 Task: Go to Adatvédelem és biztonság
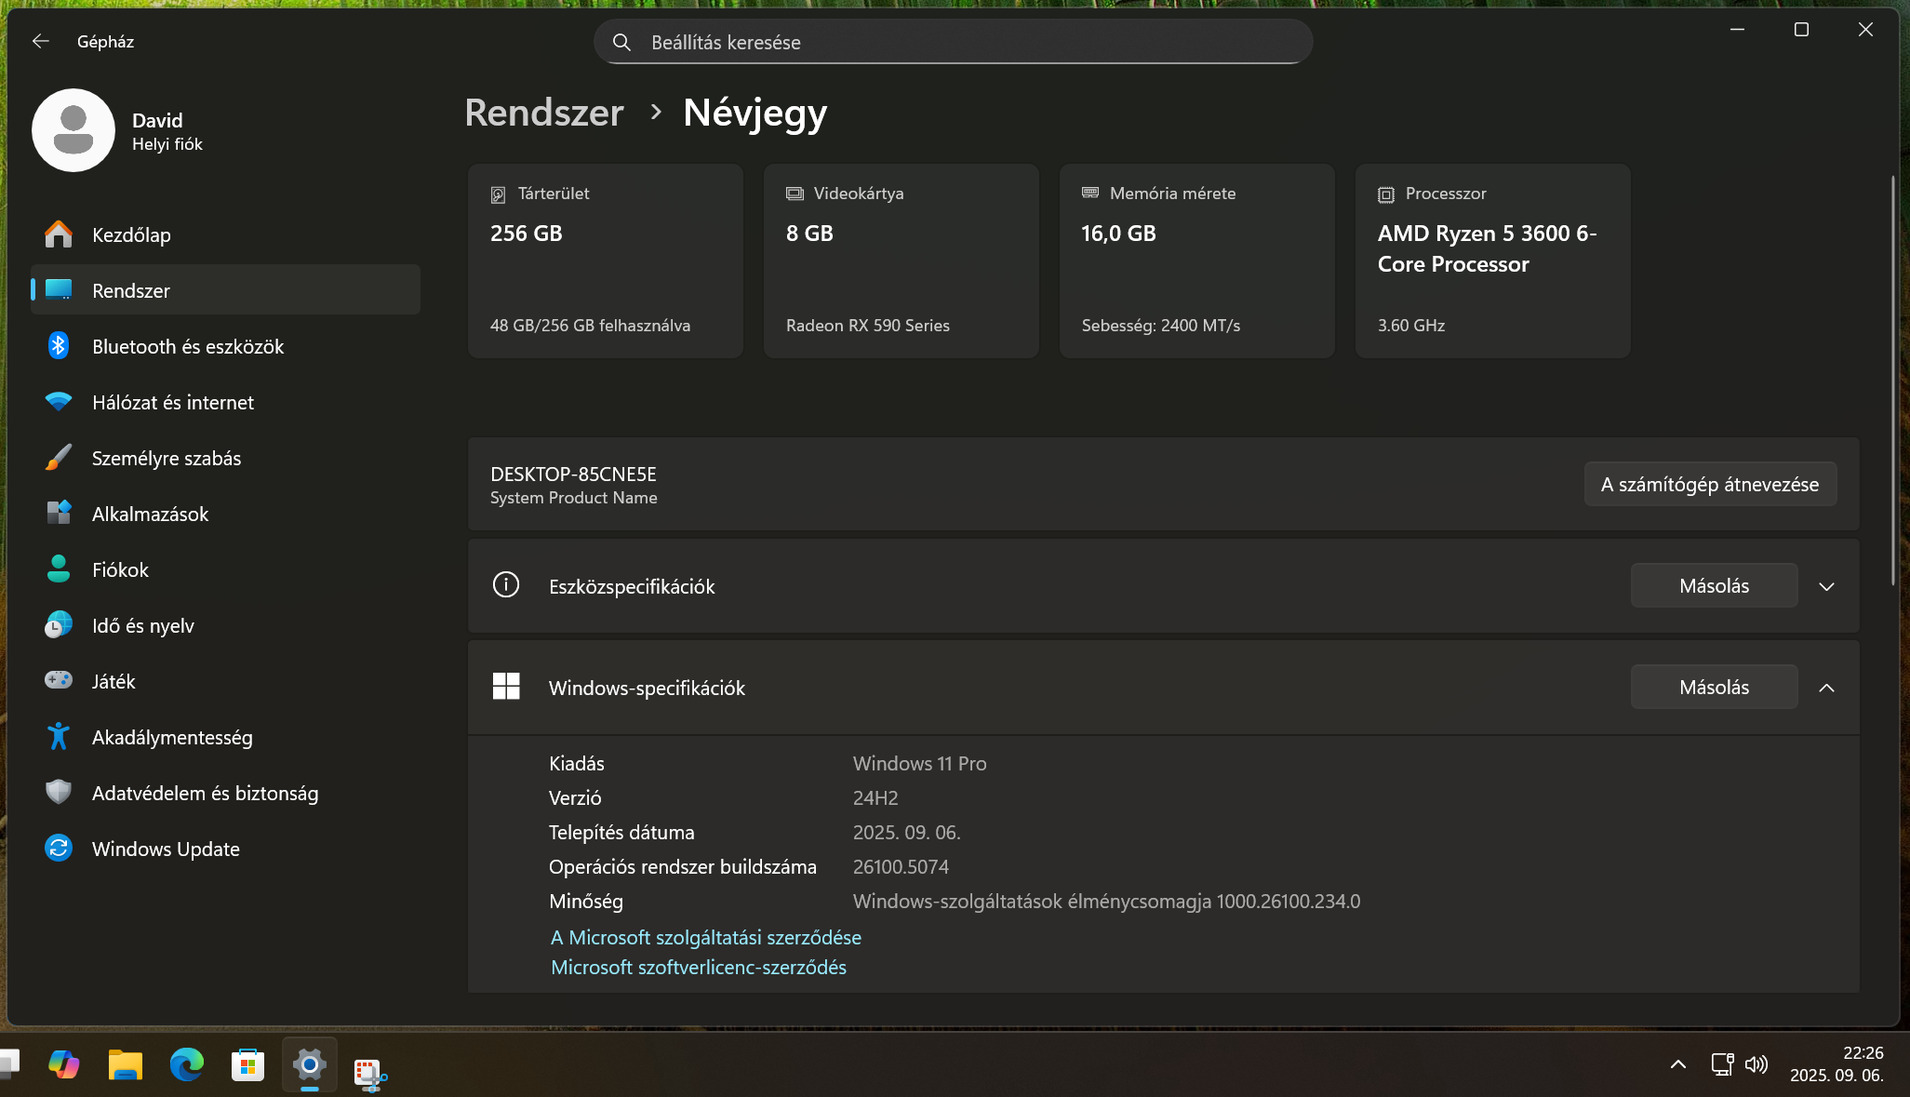click(225, 793)
